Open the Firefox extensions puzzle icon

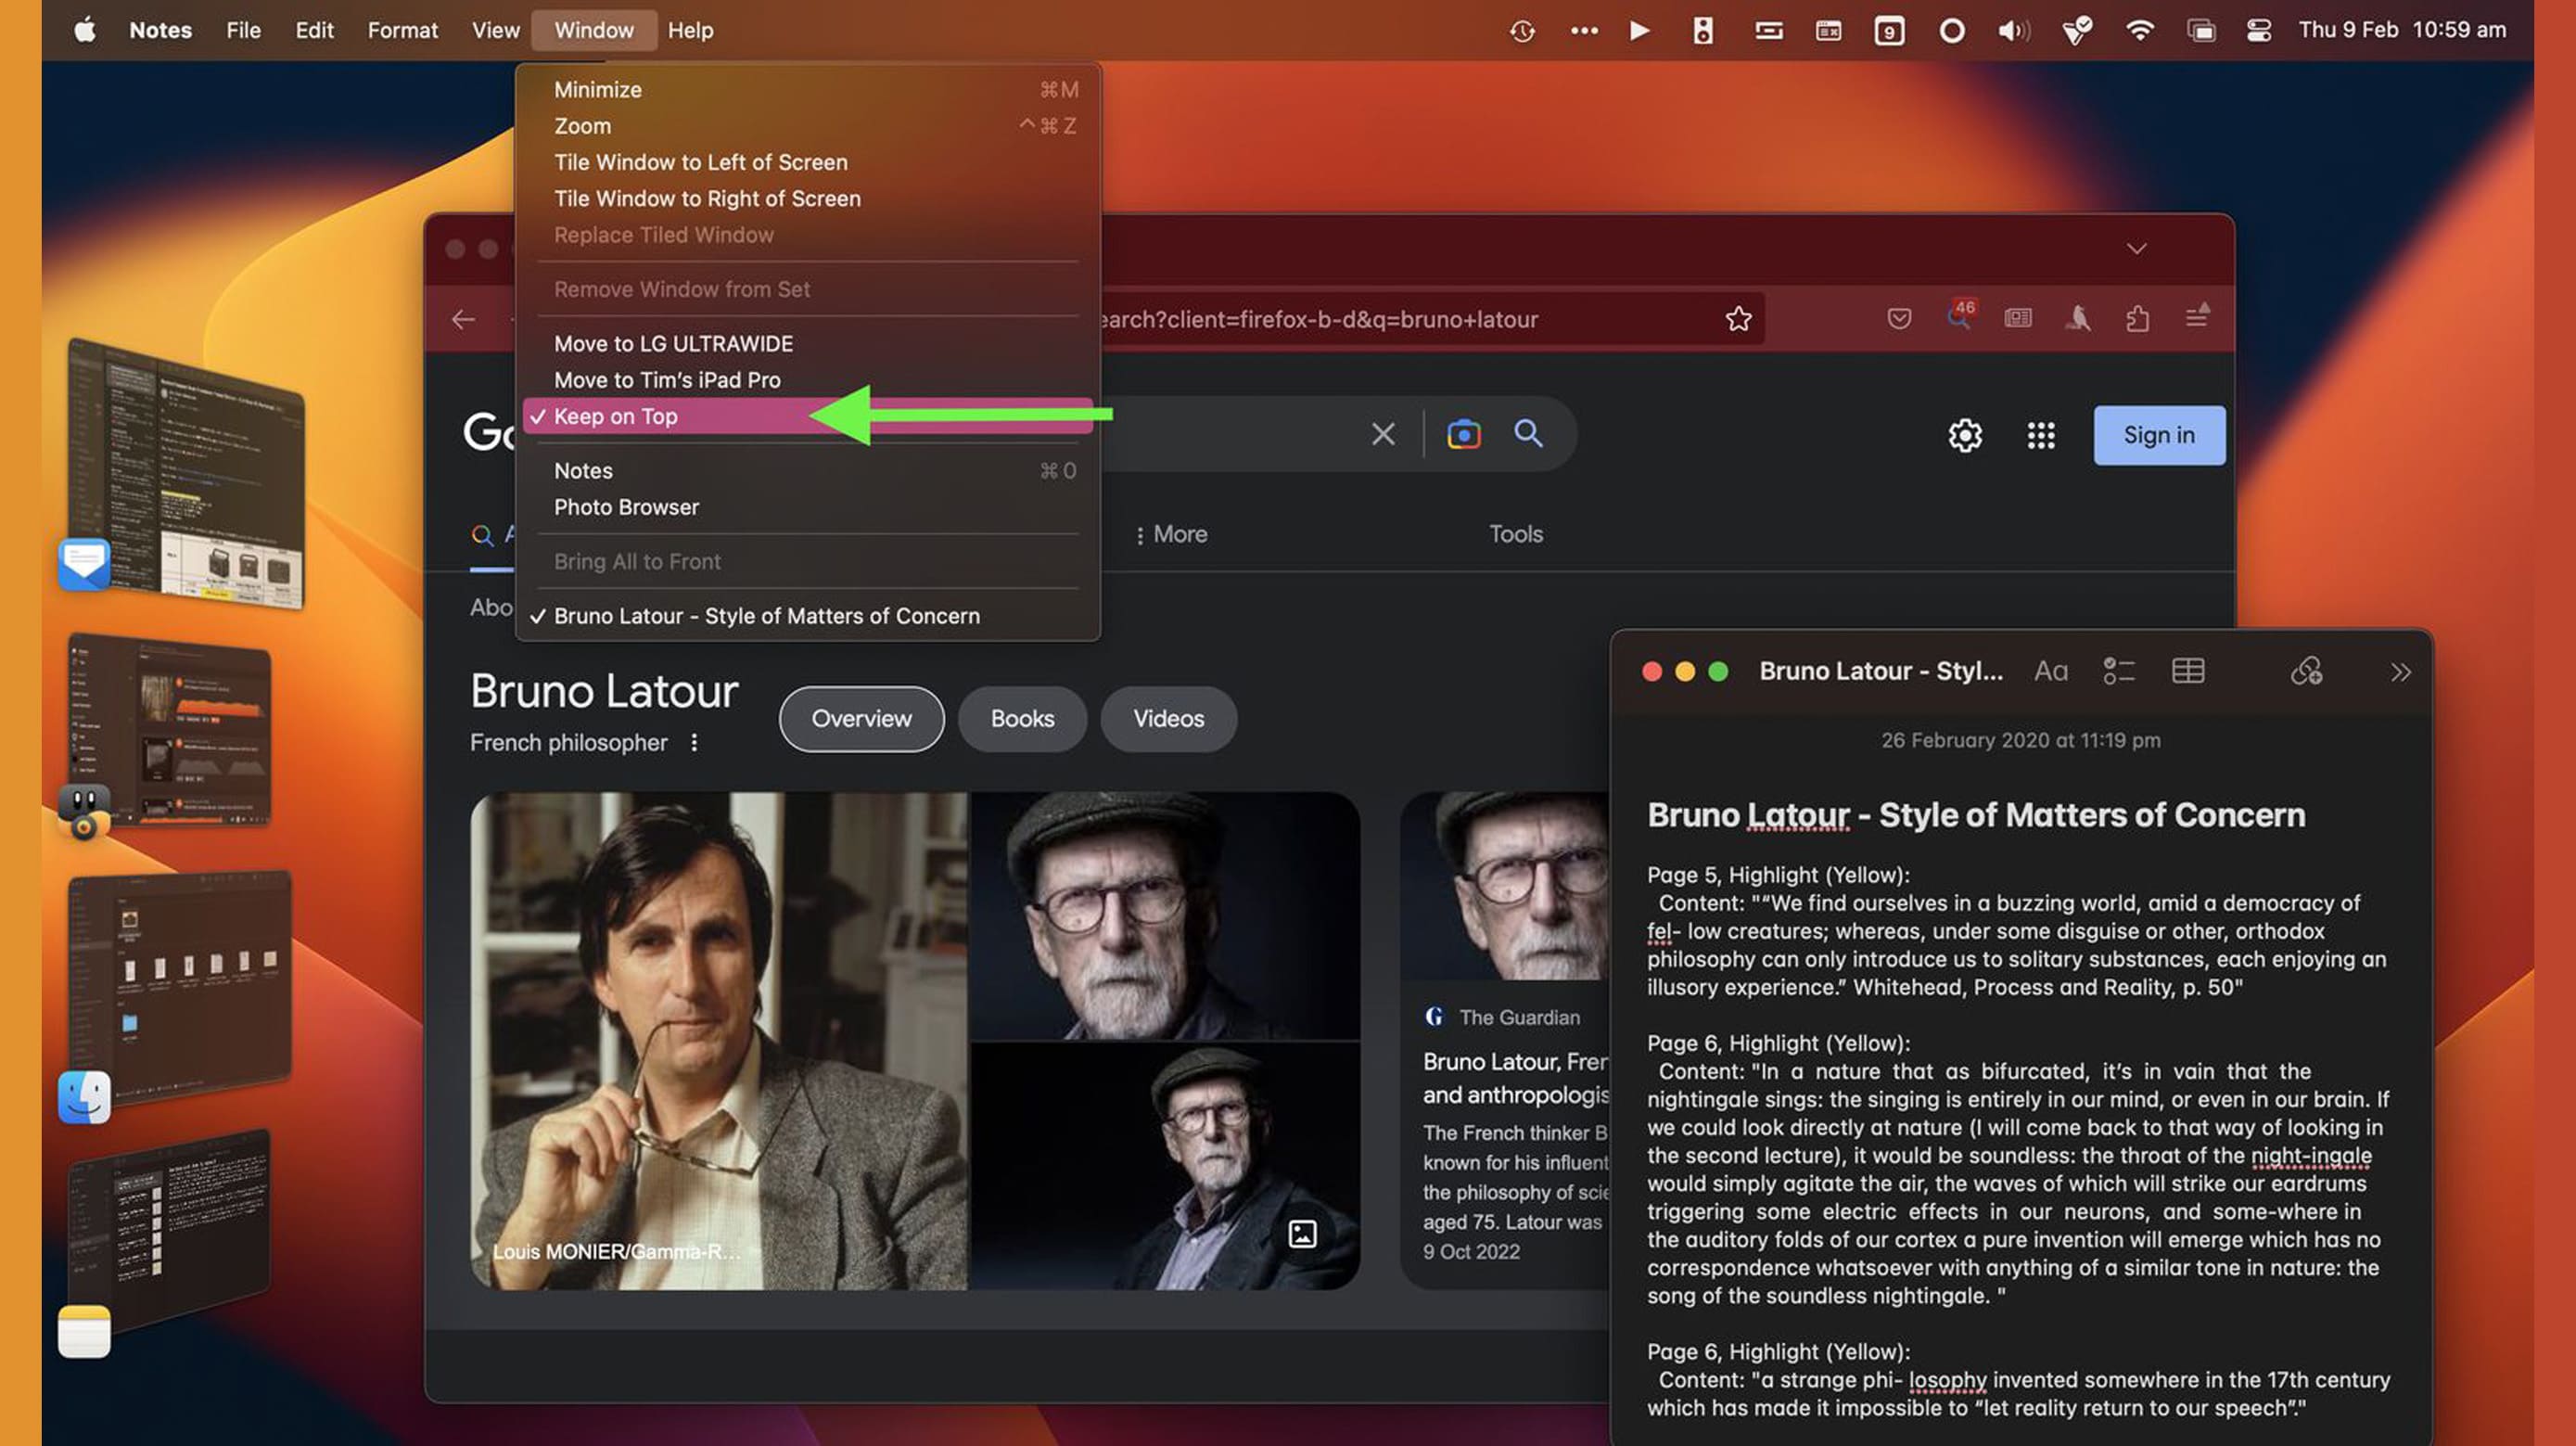point(2137,319)
